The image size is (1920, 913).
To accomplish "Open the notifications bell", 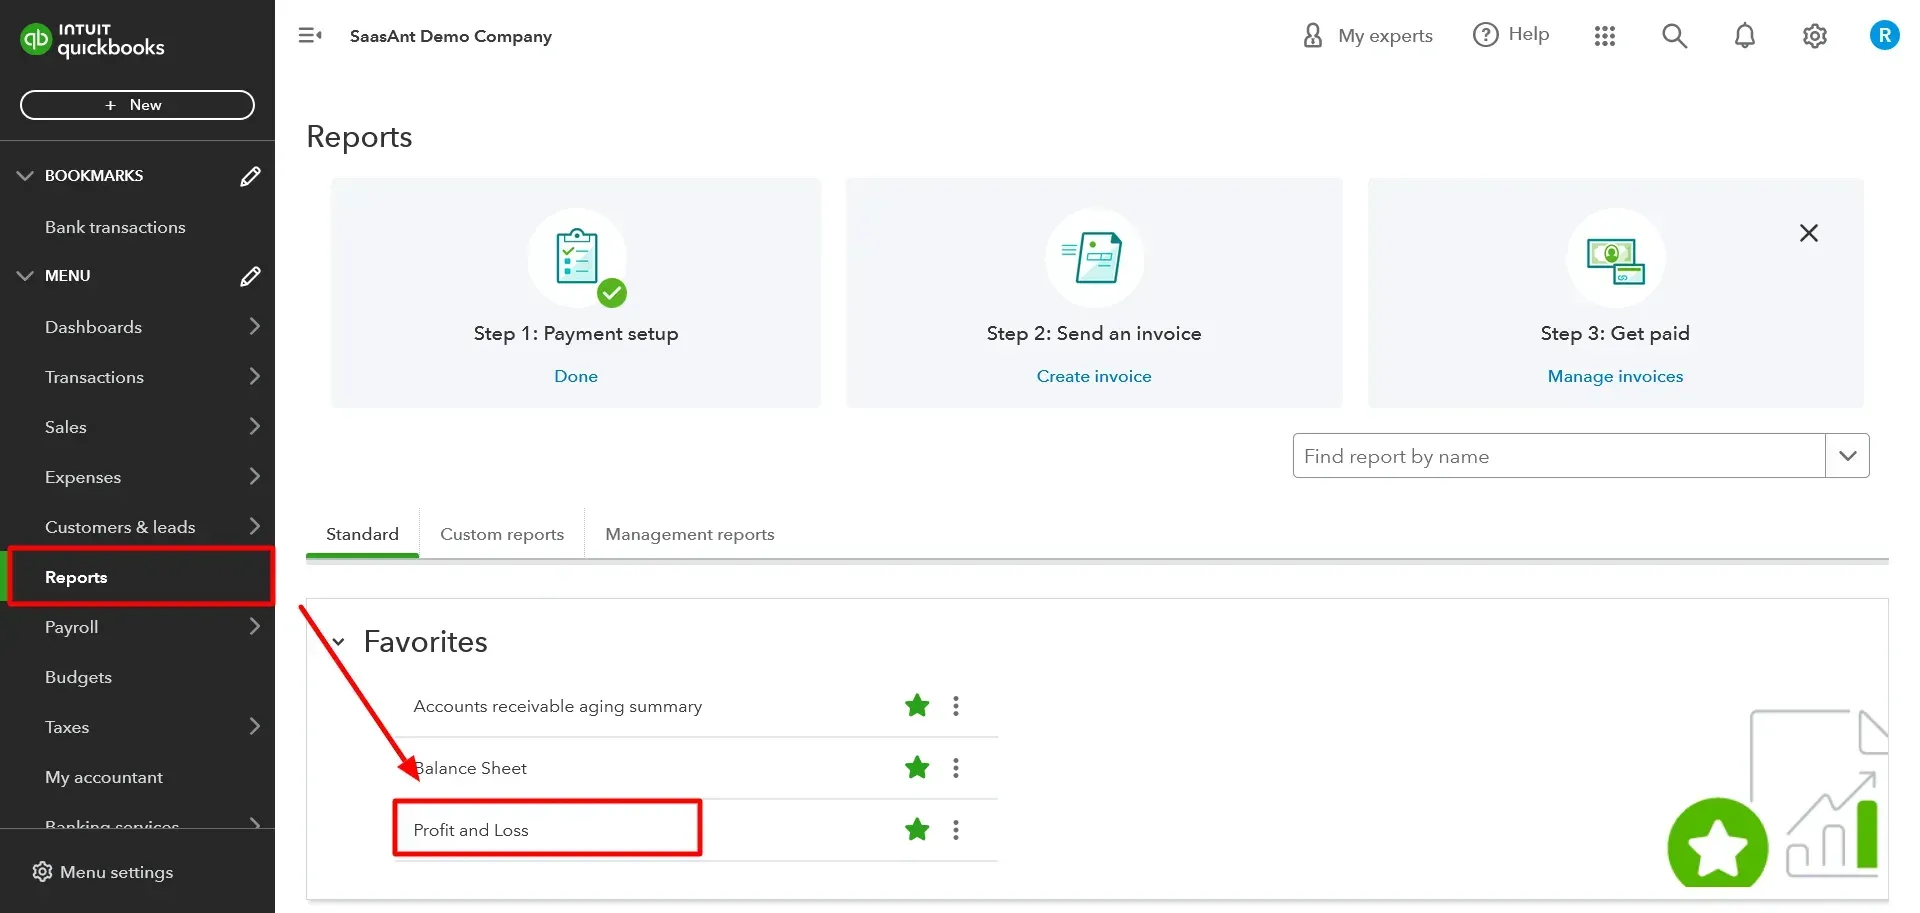I will click(x=1744, y=36).
